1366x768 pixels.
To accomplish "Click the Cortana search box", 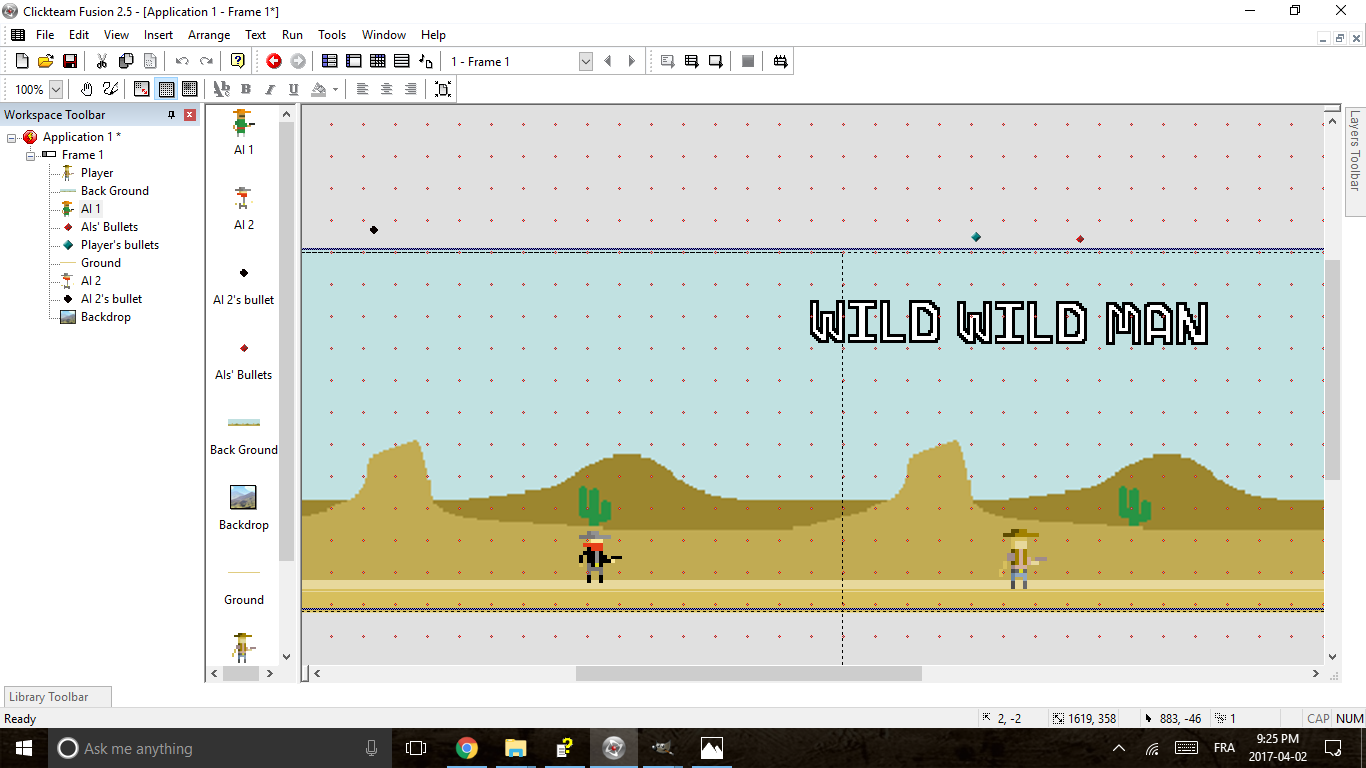I will tap(218, 748).
